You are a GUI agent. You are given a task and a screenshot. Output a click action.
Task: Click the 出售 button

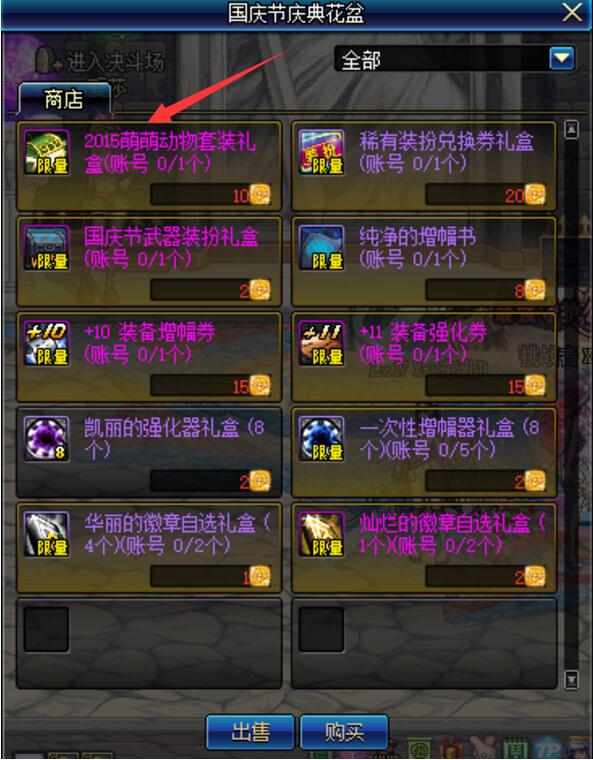tap(250, 732)
